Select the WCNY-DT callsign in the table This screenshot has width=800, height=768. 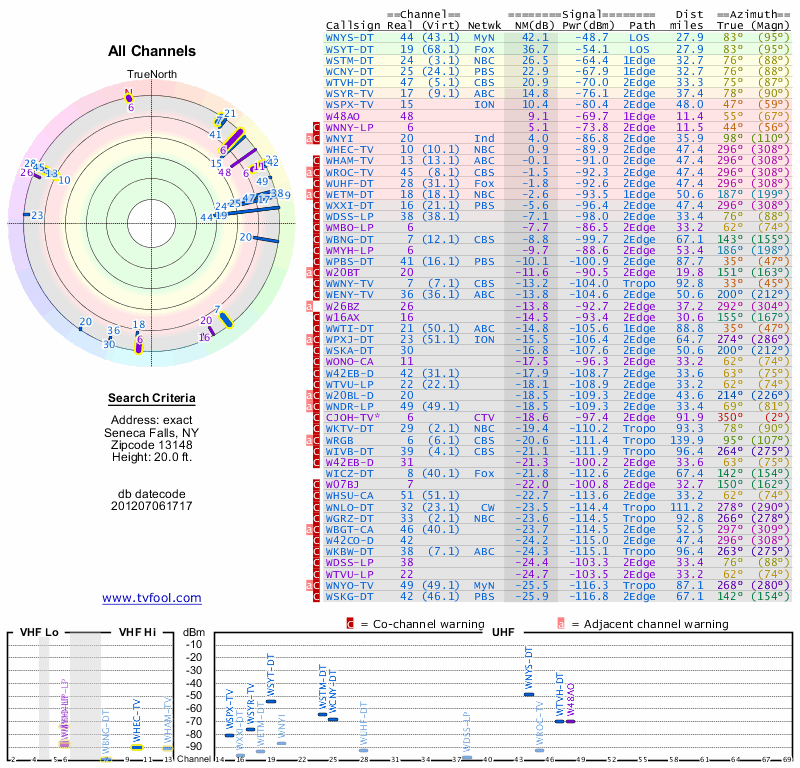coord(349,71)
